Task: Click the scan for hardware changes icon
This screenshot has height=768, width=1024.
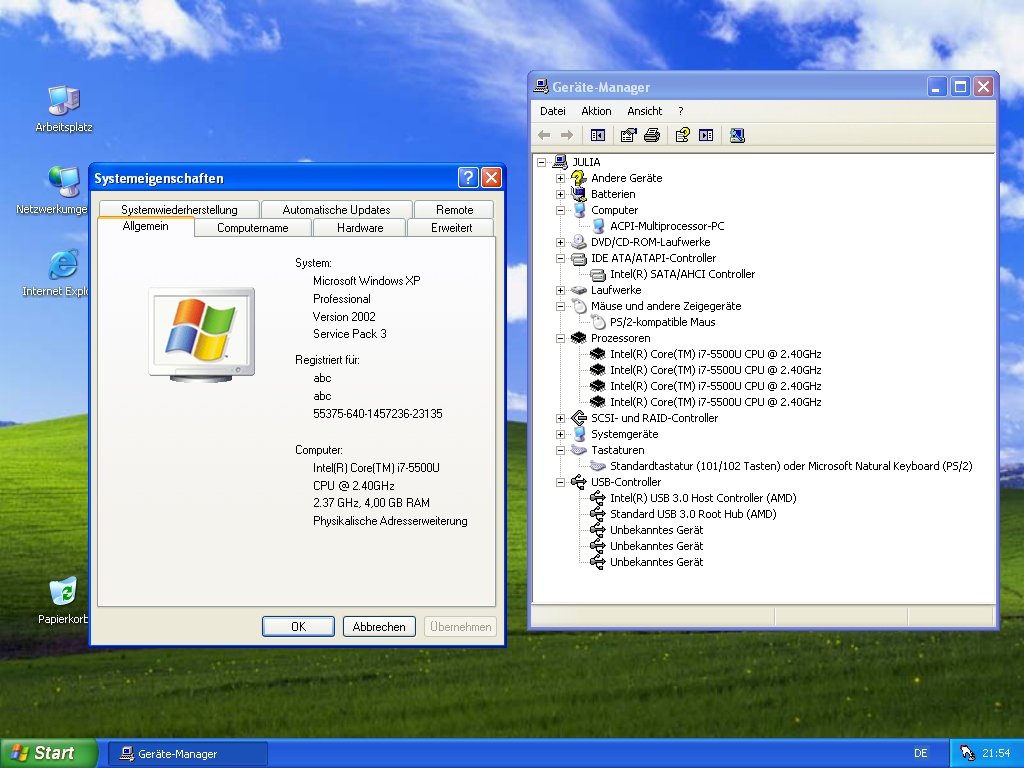Action: pyautogui.click(x=737, y=135)
